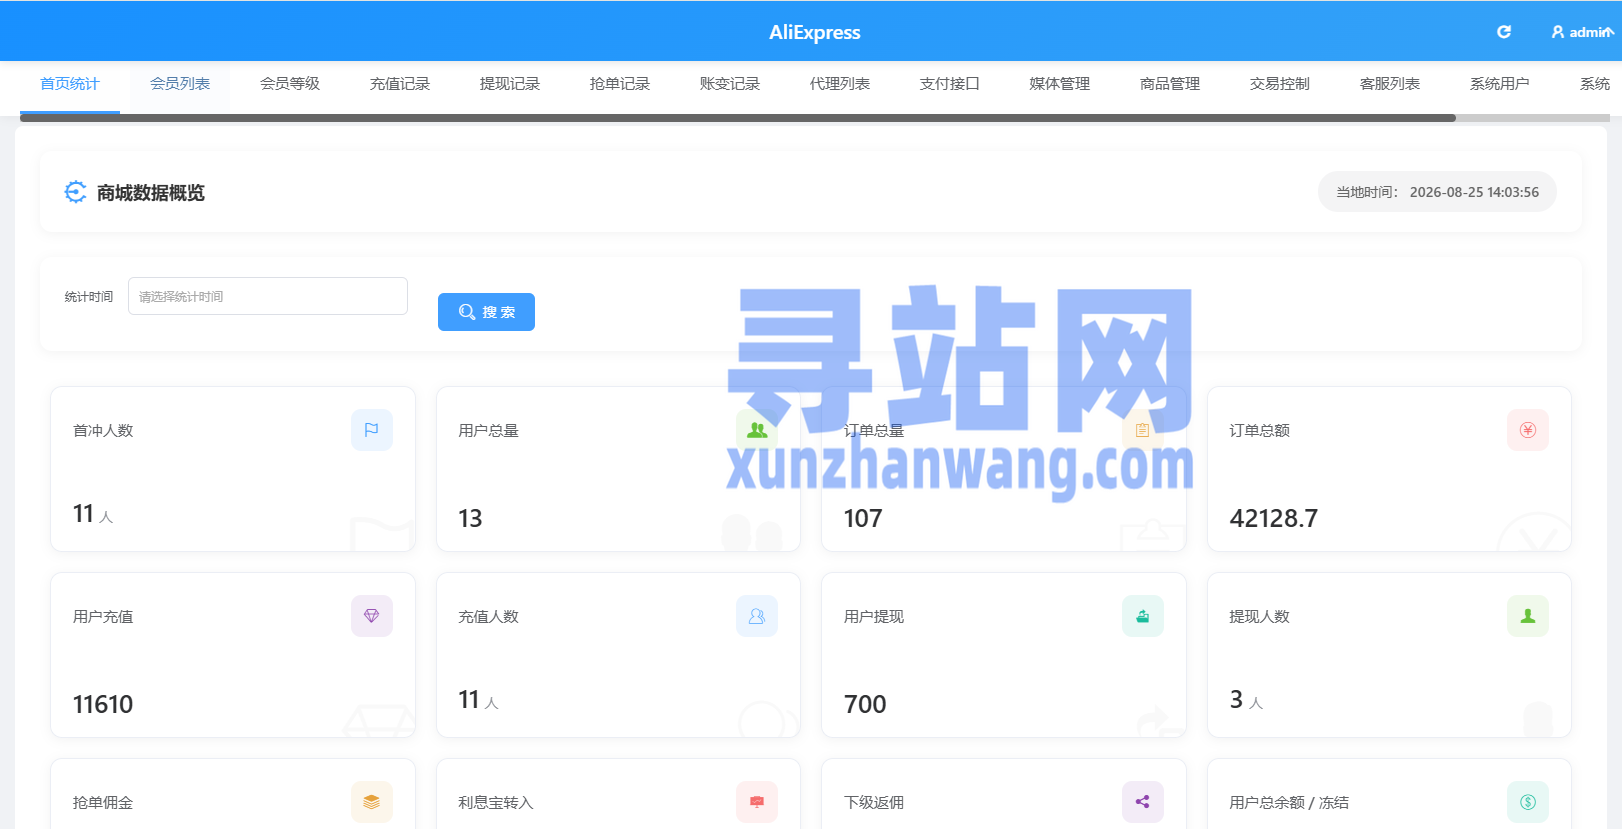Image resolution: width=1622 pixels, height=829 pixels.
Task: Click the 用户总量 value 13
Action: (x=470, y=518)
